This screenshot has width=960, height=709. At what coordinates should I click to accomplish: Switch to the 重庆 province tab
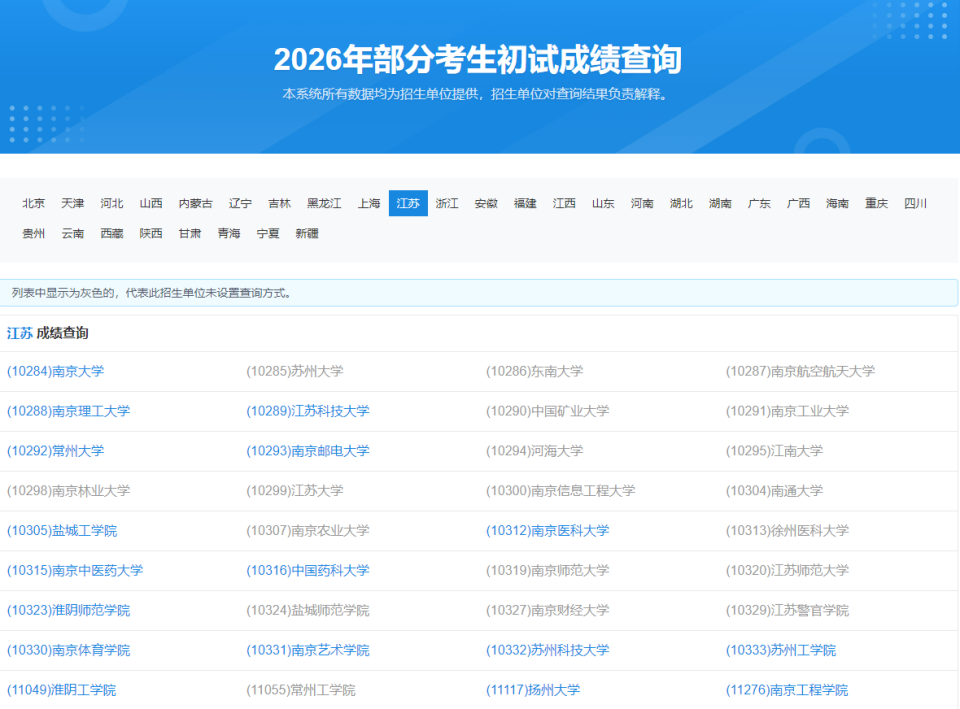[876, 202]
